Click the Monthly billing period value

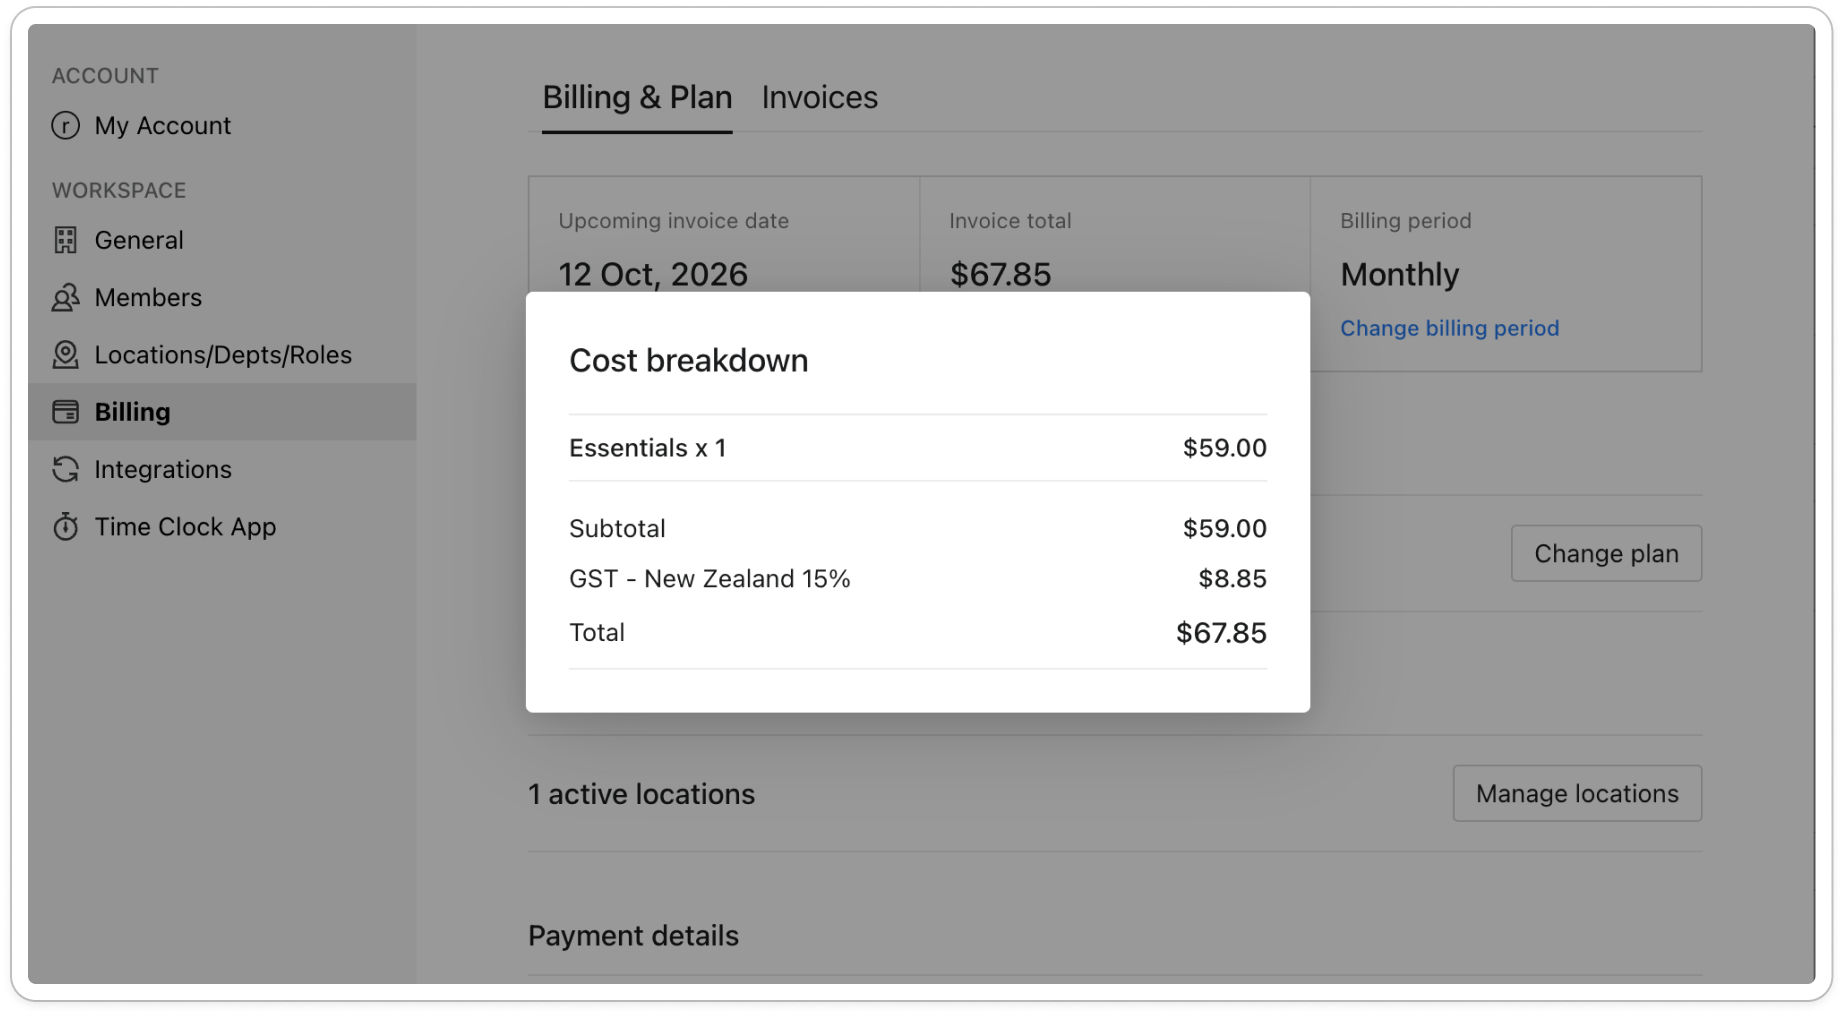point(1400,274)
